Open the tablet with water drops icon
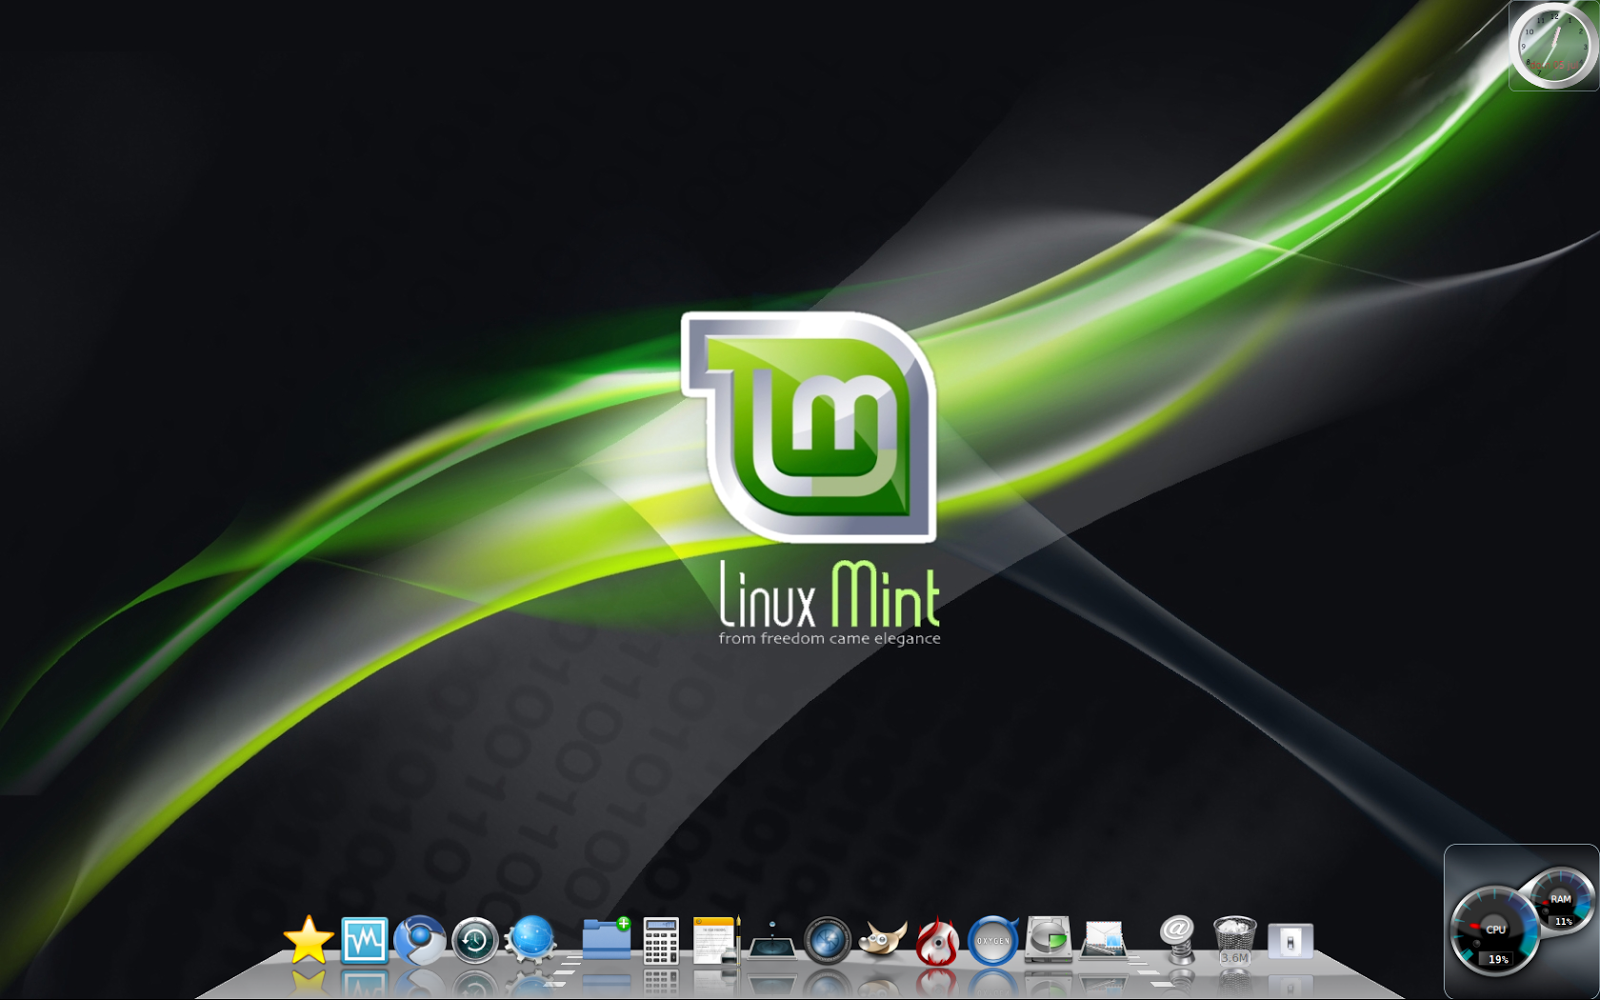 [771, 942]
